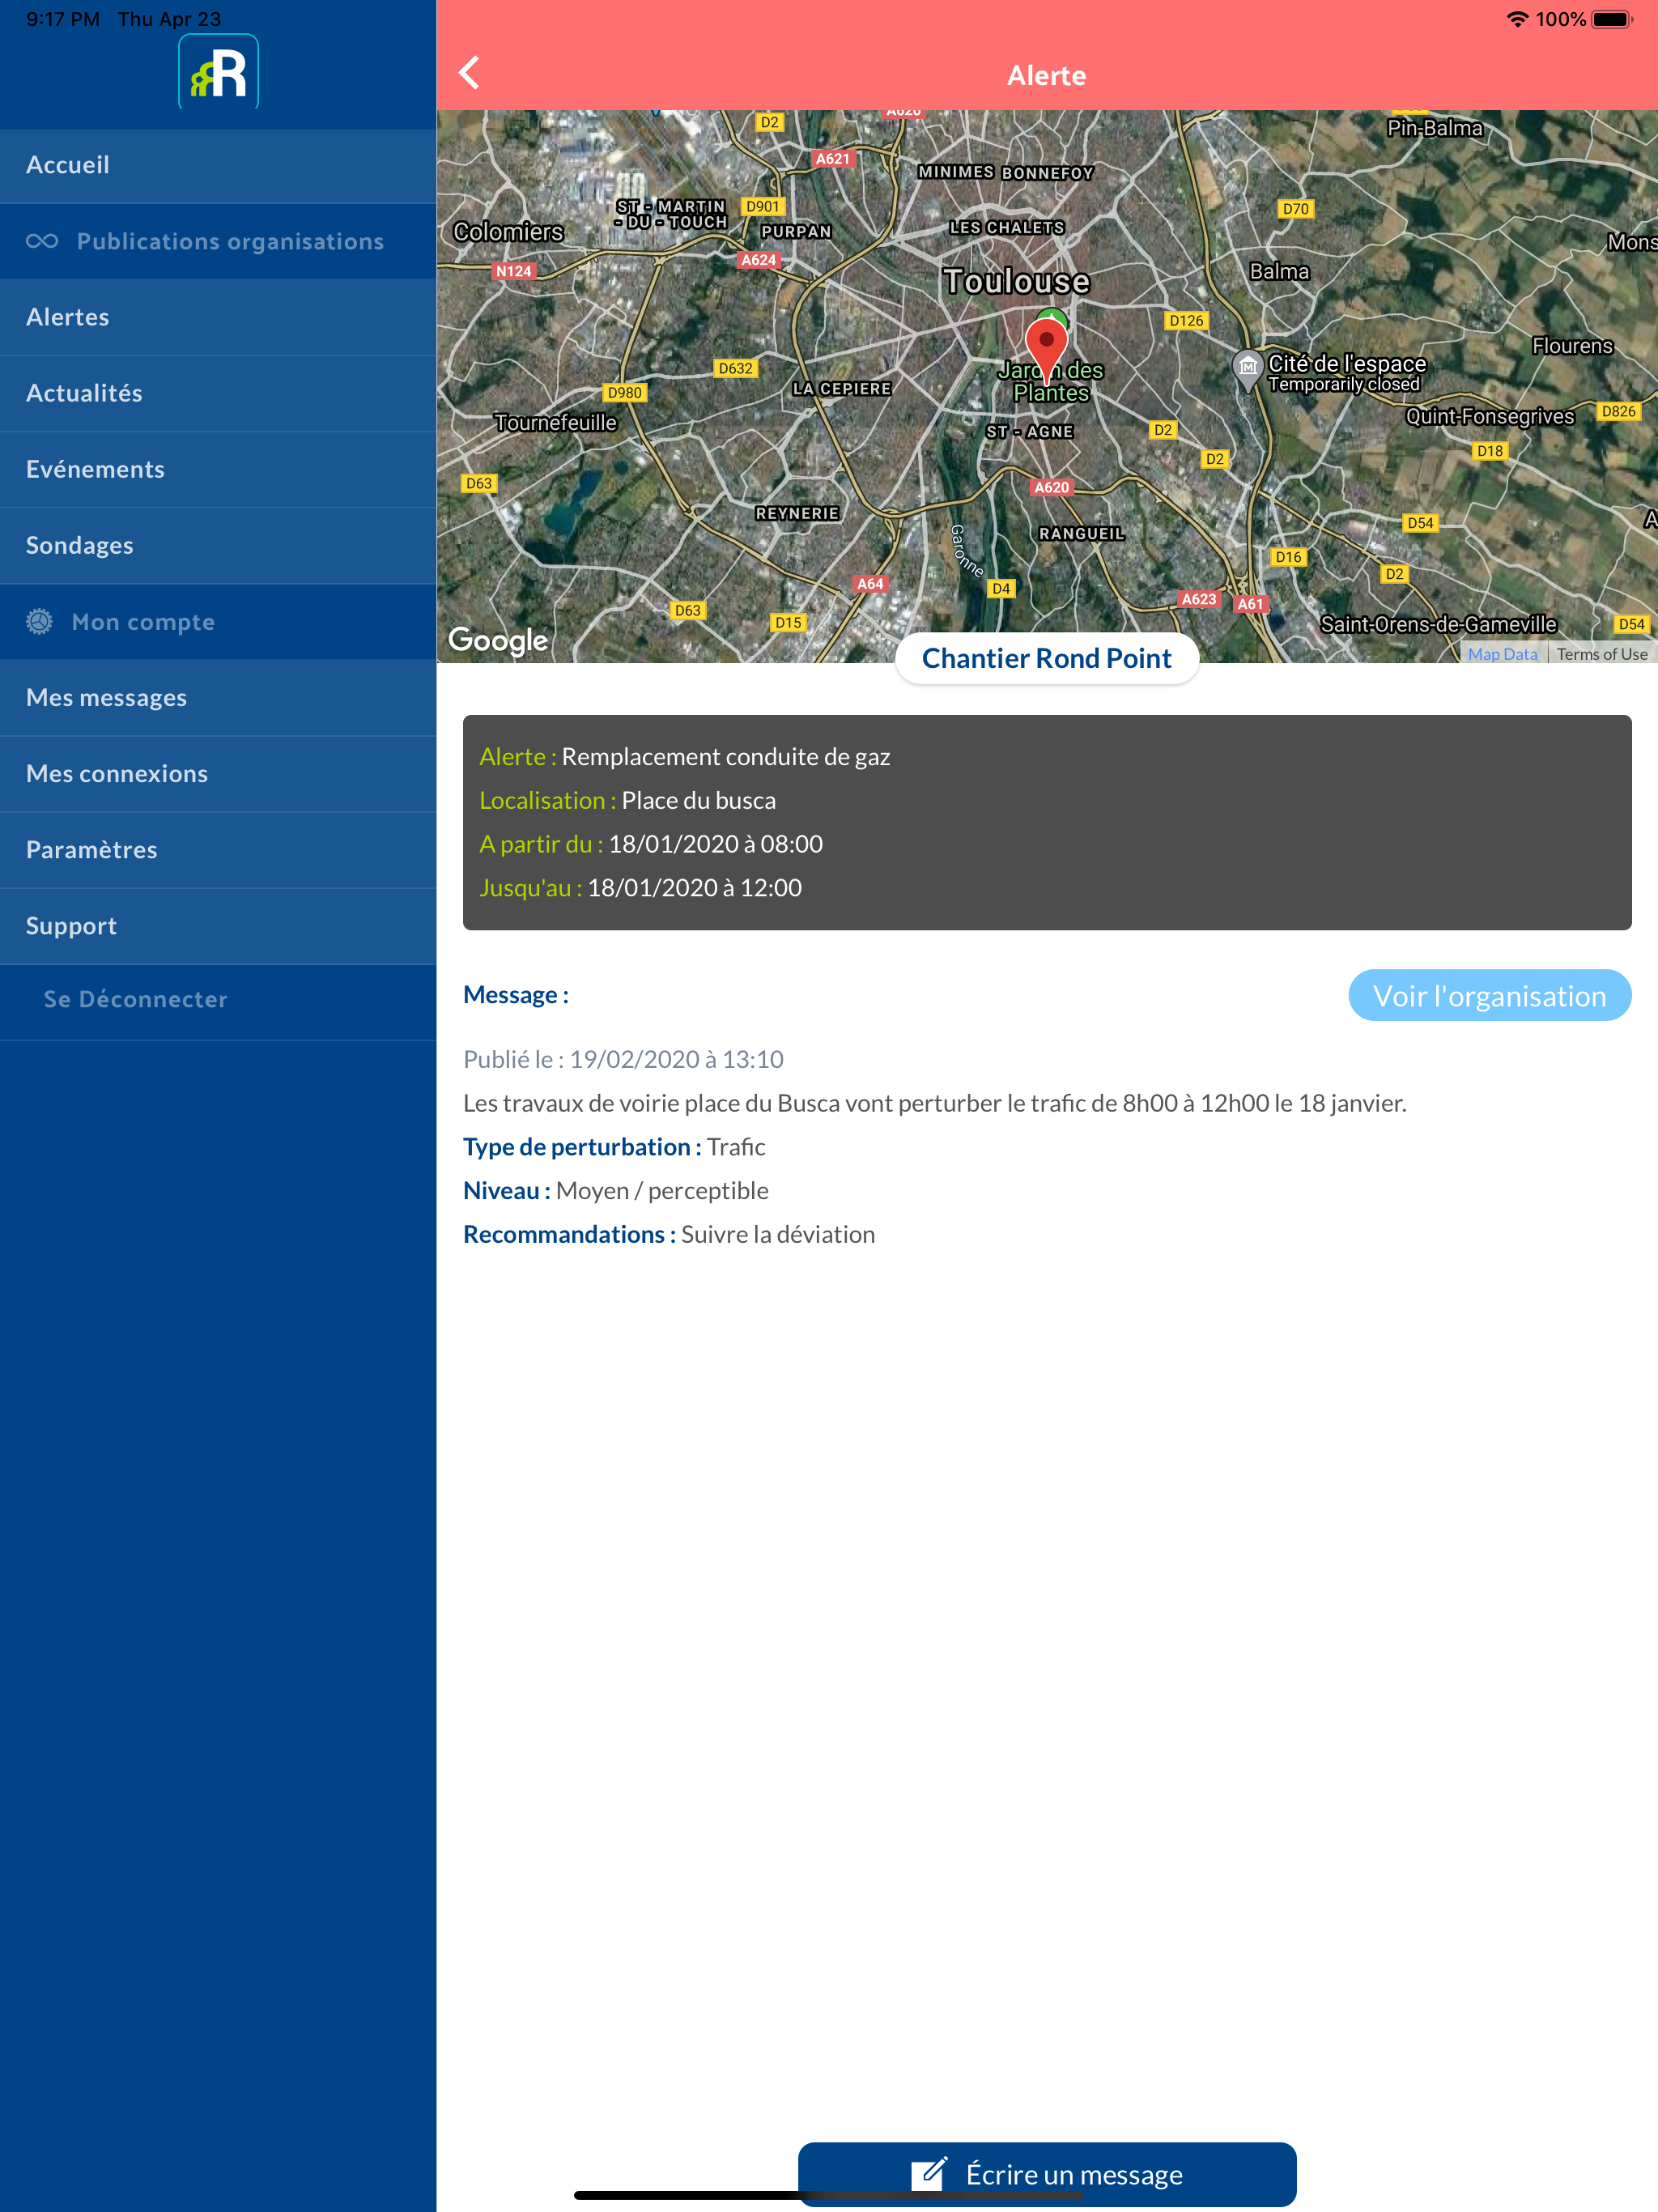Click the pencil icon on the Écrire un message button
This screenshot has height=2212, width=1658.
pos(929,2173)
